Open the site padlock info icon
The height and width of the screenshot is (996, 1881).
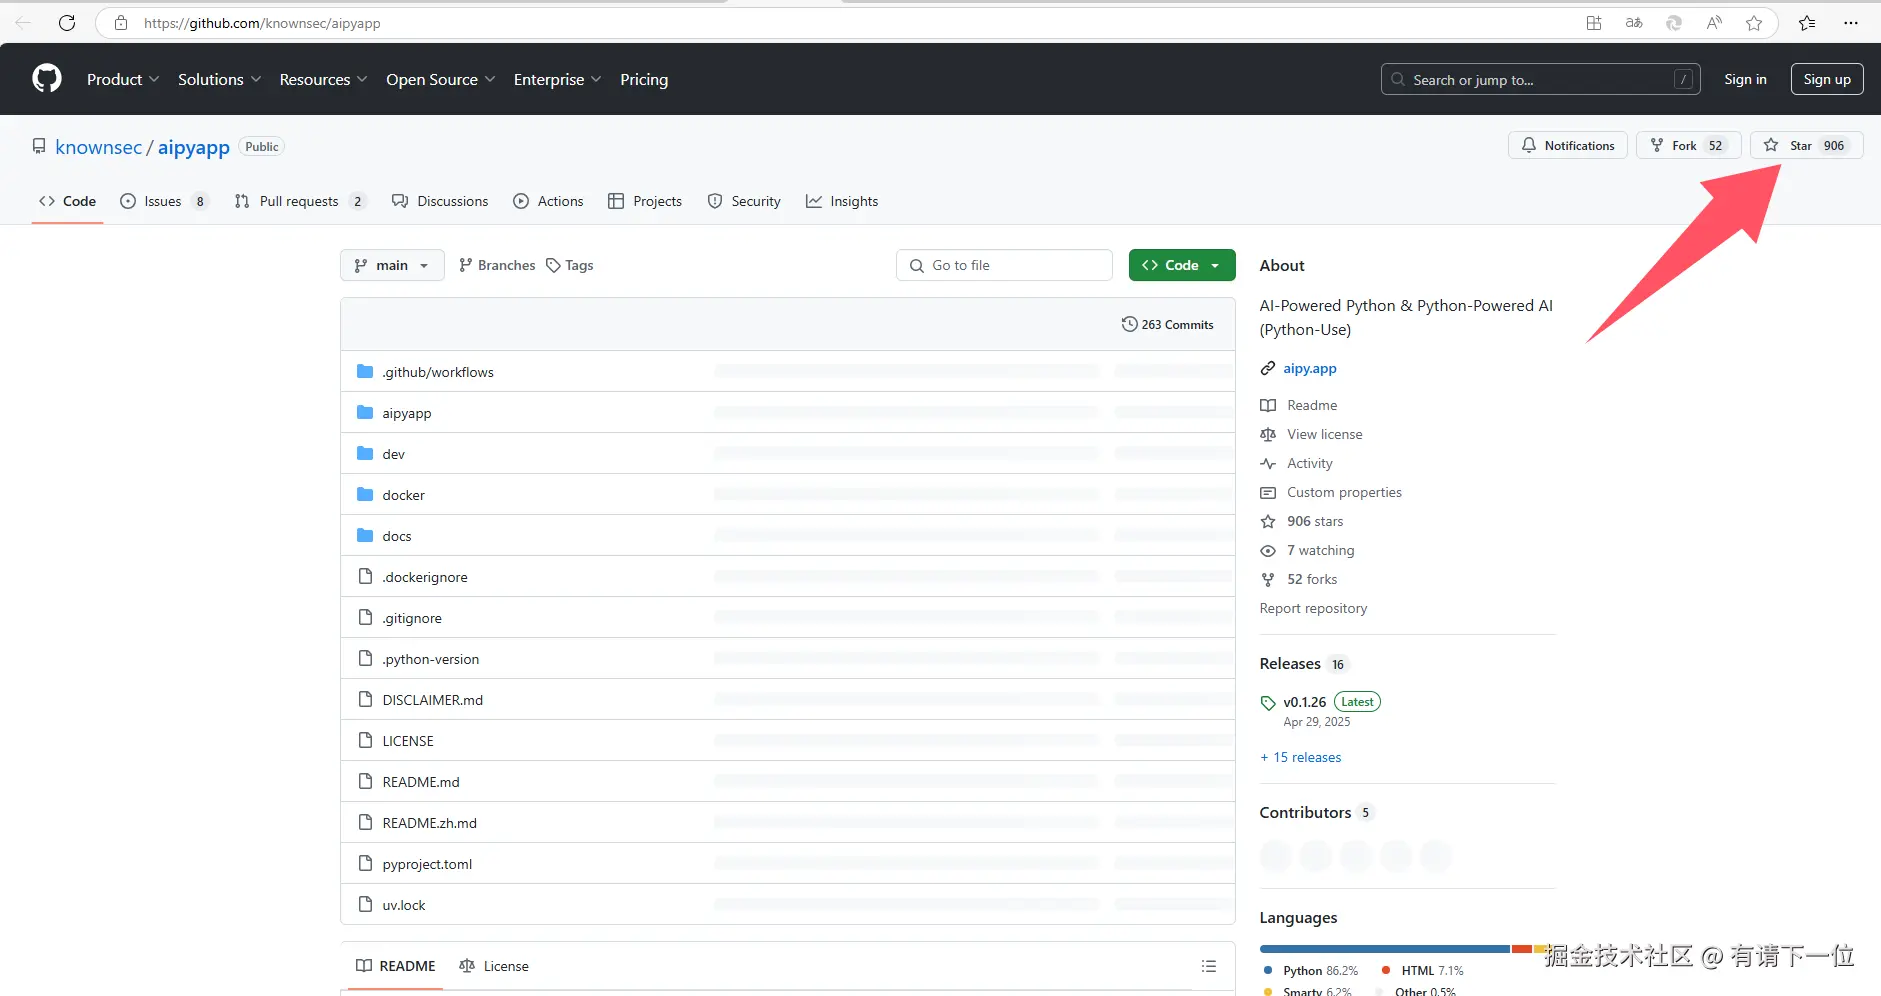coord(121,23)
